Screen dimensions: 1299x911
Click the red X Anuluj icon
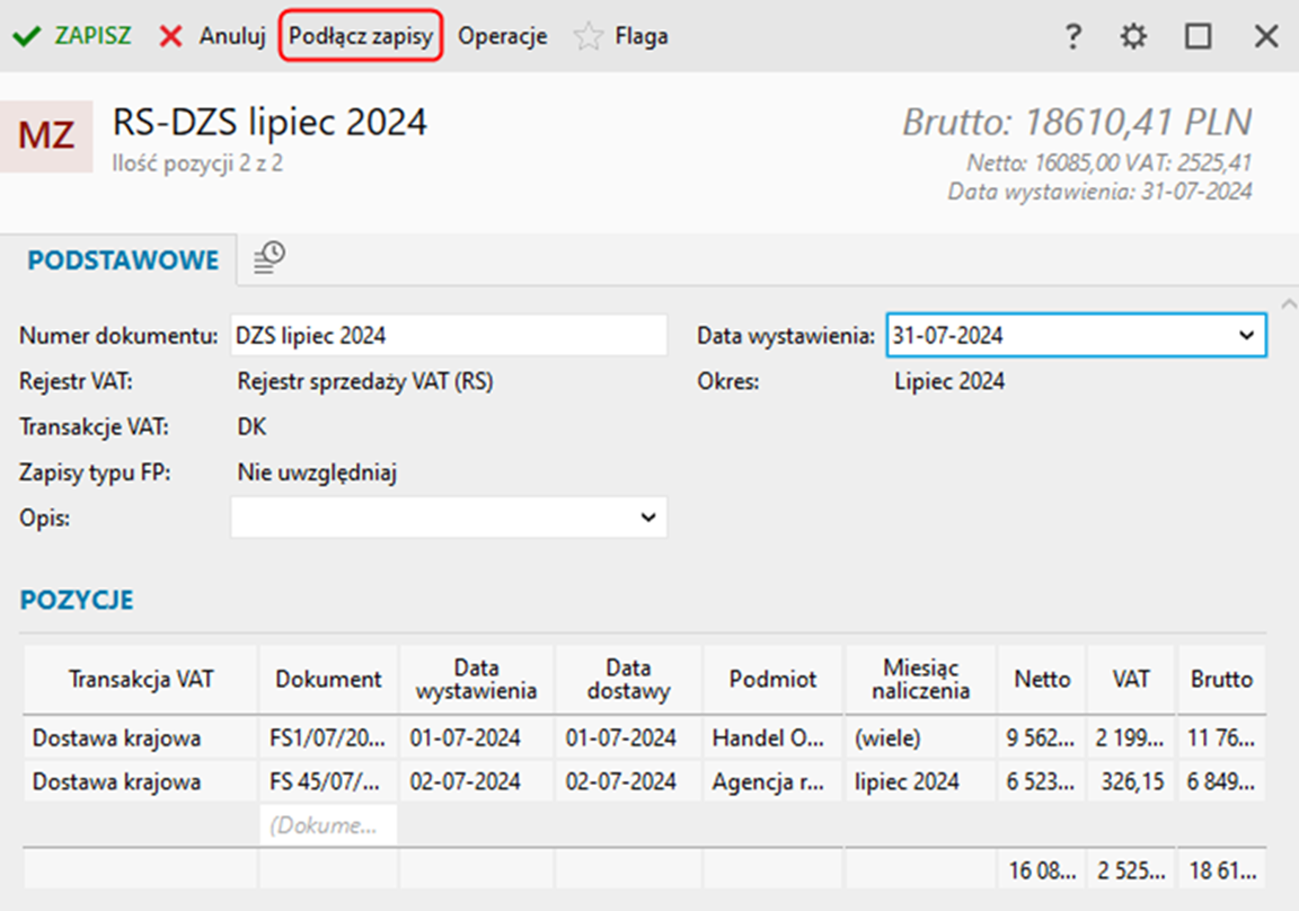[171, 37]
